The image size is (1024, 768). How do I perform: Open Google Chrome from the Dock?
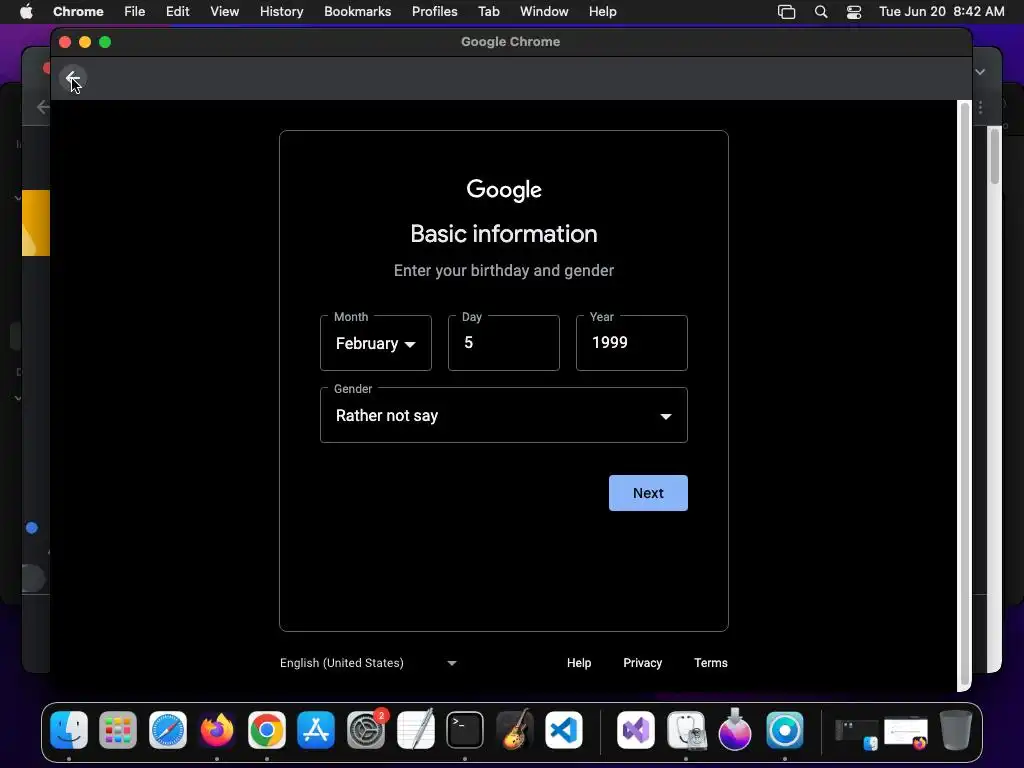point(266,729)
